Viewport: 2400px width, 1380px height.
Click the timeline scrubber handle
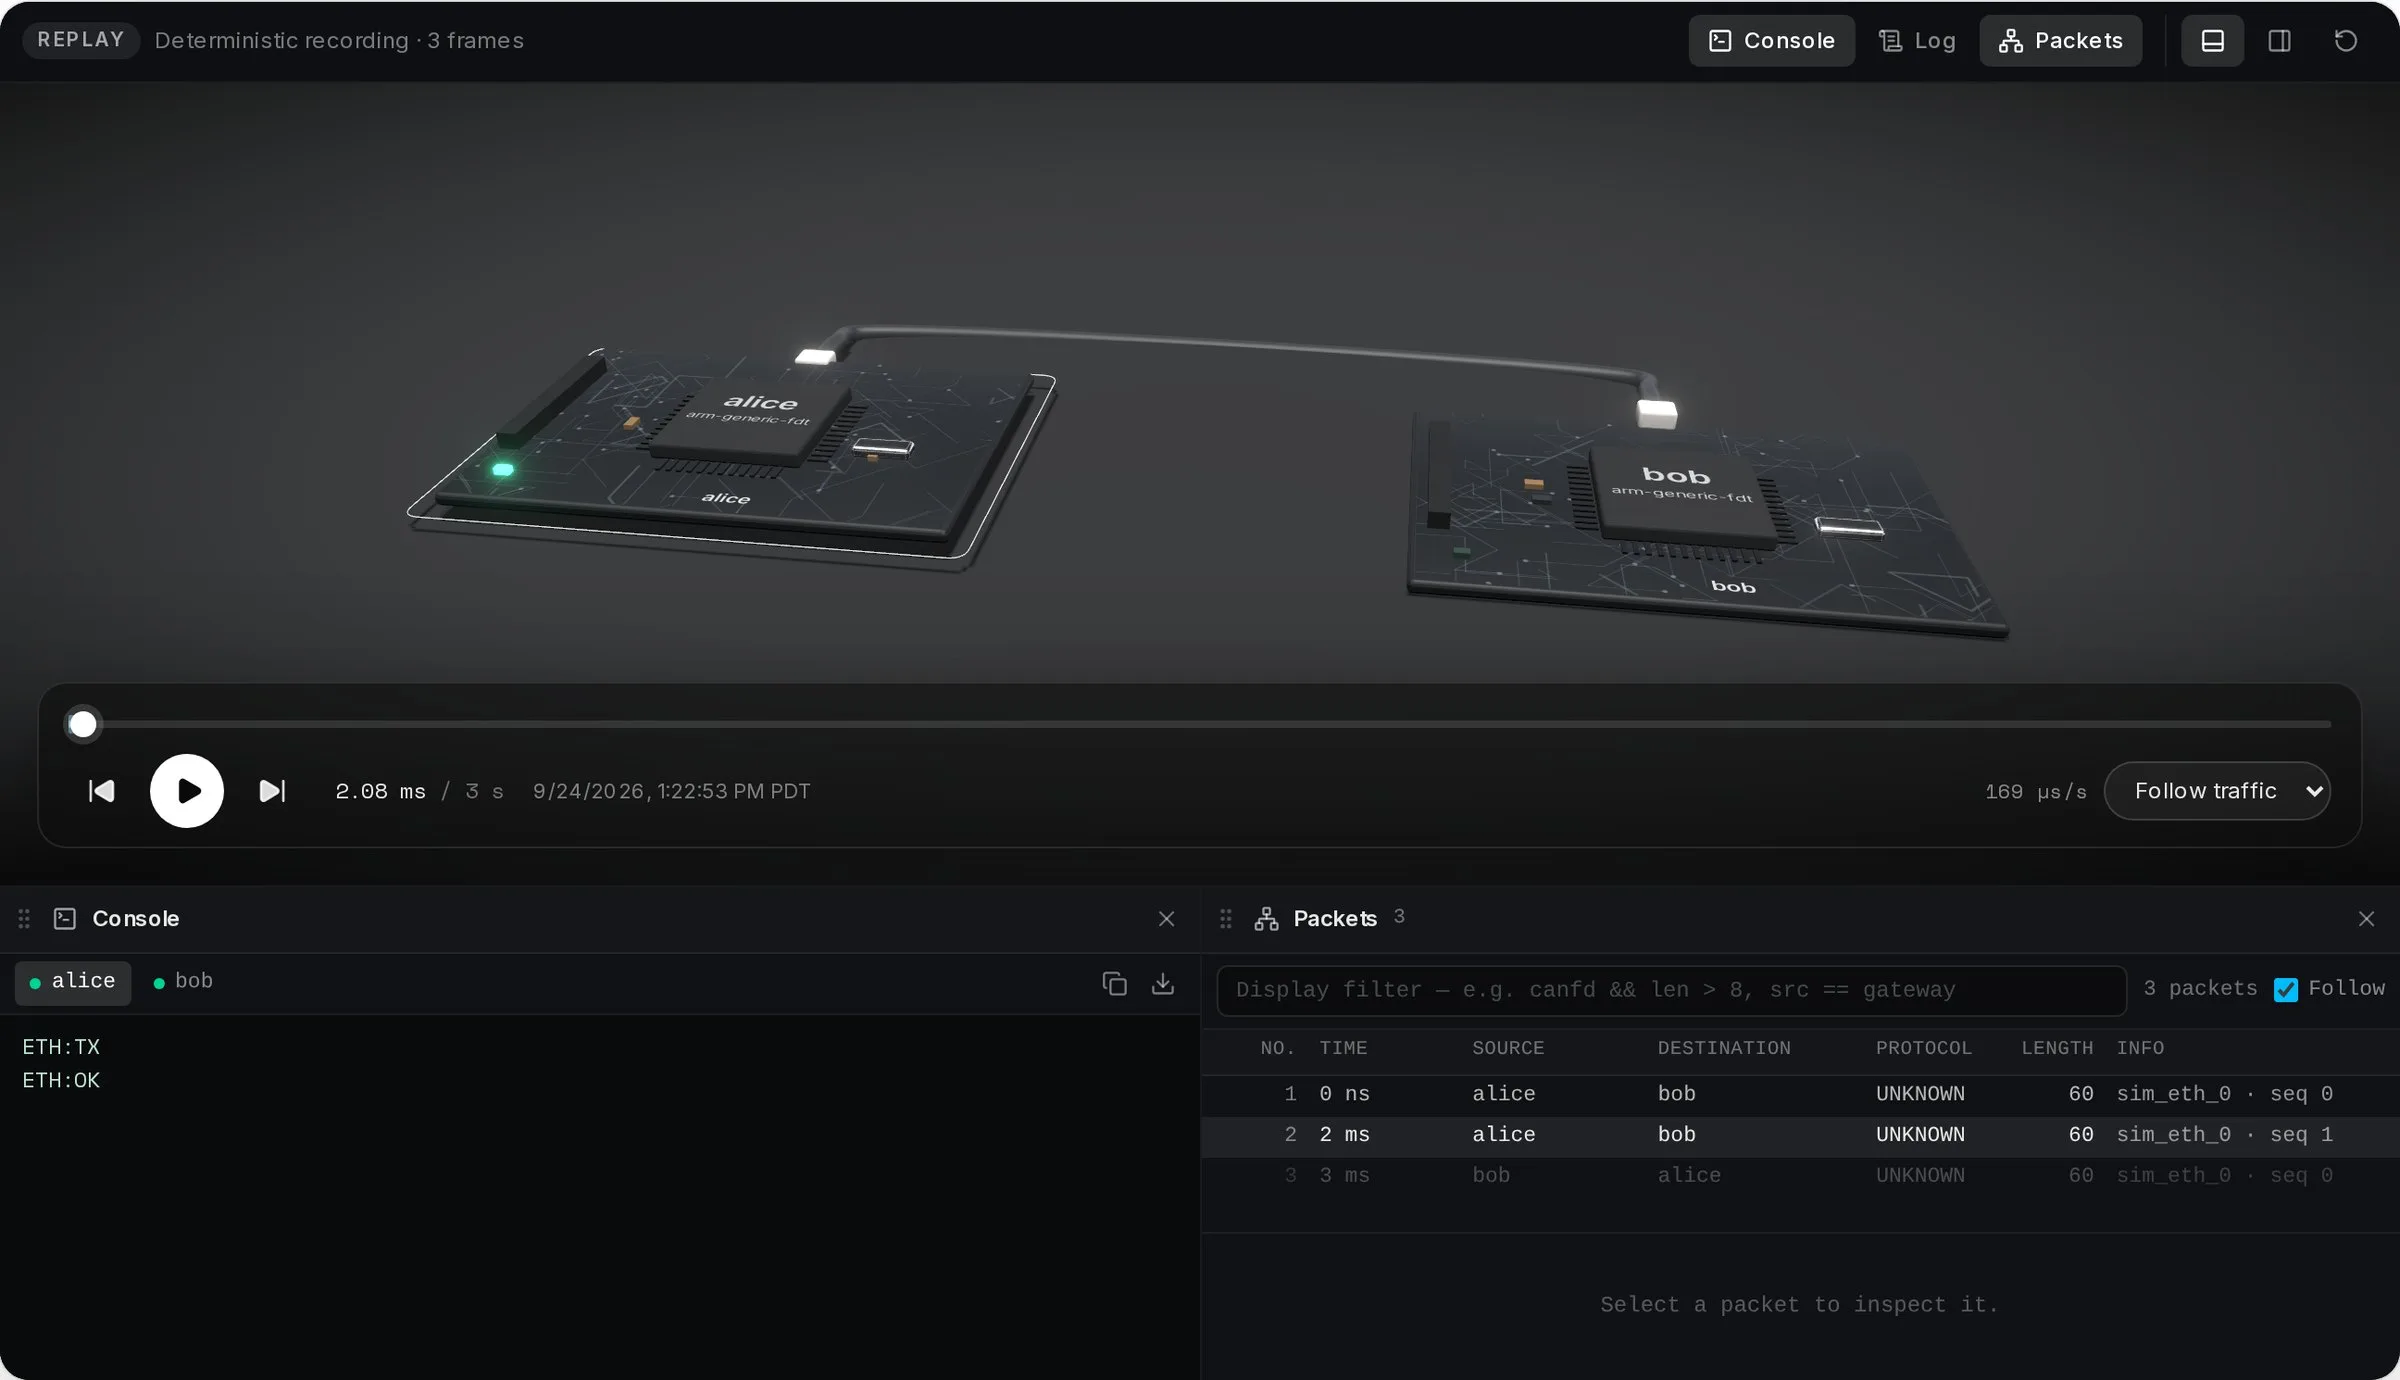[x=83, y=724]
